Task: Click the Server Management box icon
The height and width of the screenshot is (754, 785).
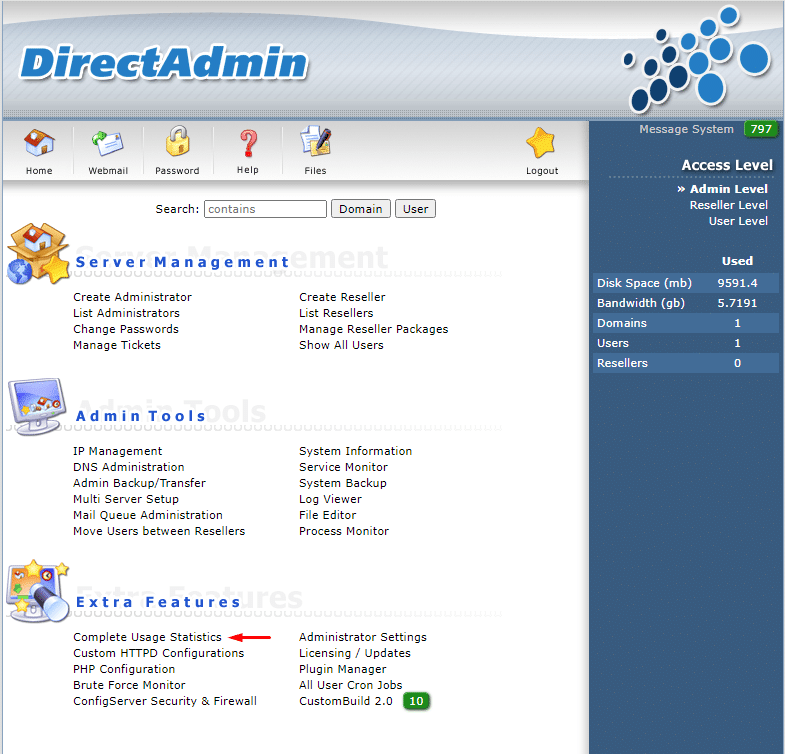Action: 38,254
